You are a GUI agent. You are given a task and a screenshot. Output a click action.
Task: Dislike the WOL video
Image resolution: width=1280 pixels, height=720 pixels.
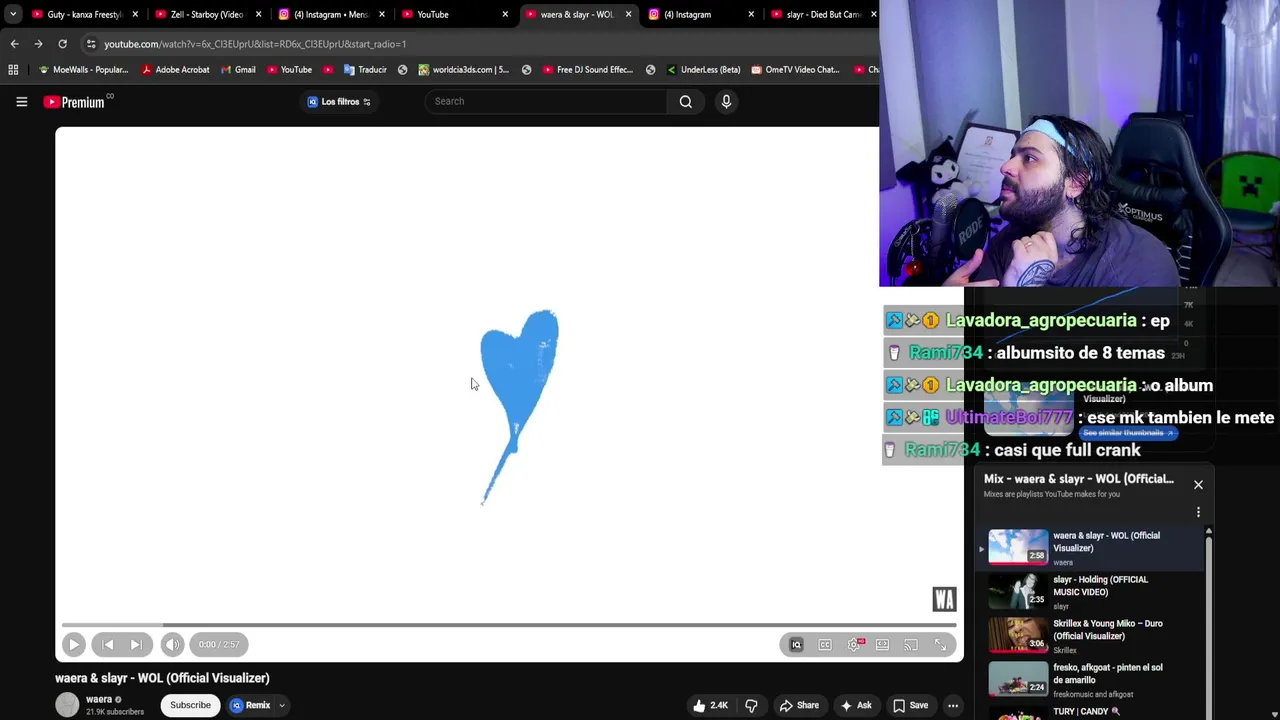pyautogui.click(x=751, y=705)
